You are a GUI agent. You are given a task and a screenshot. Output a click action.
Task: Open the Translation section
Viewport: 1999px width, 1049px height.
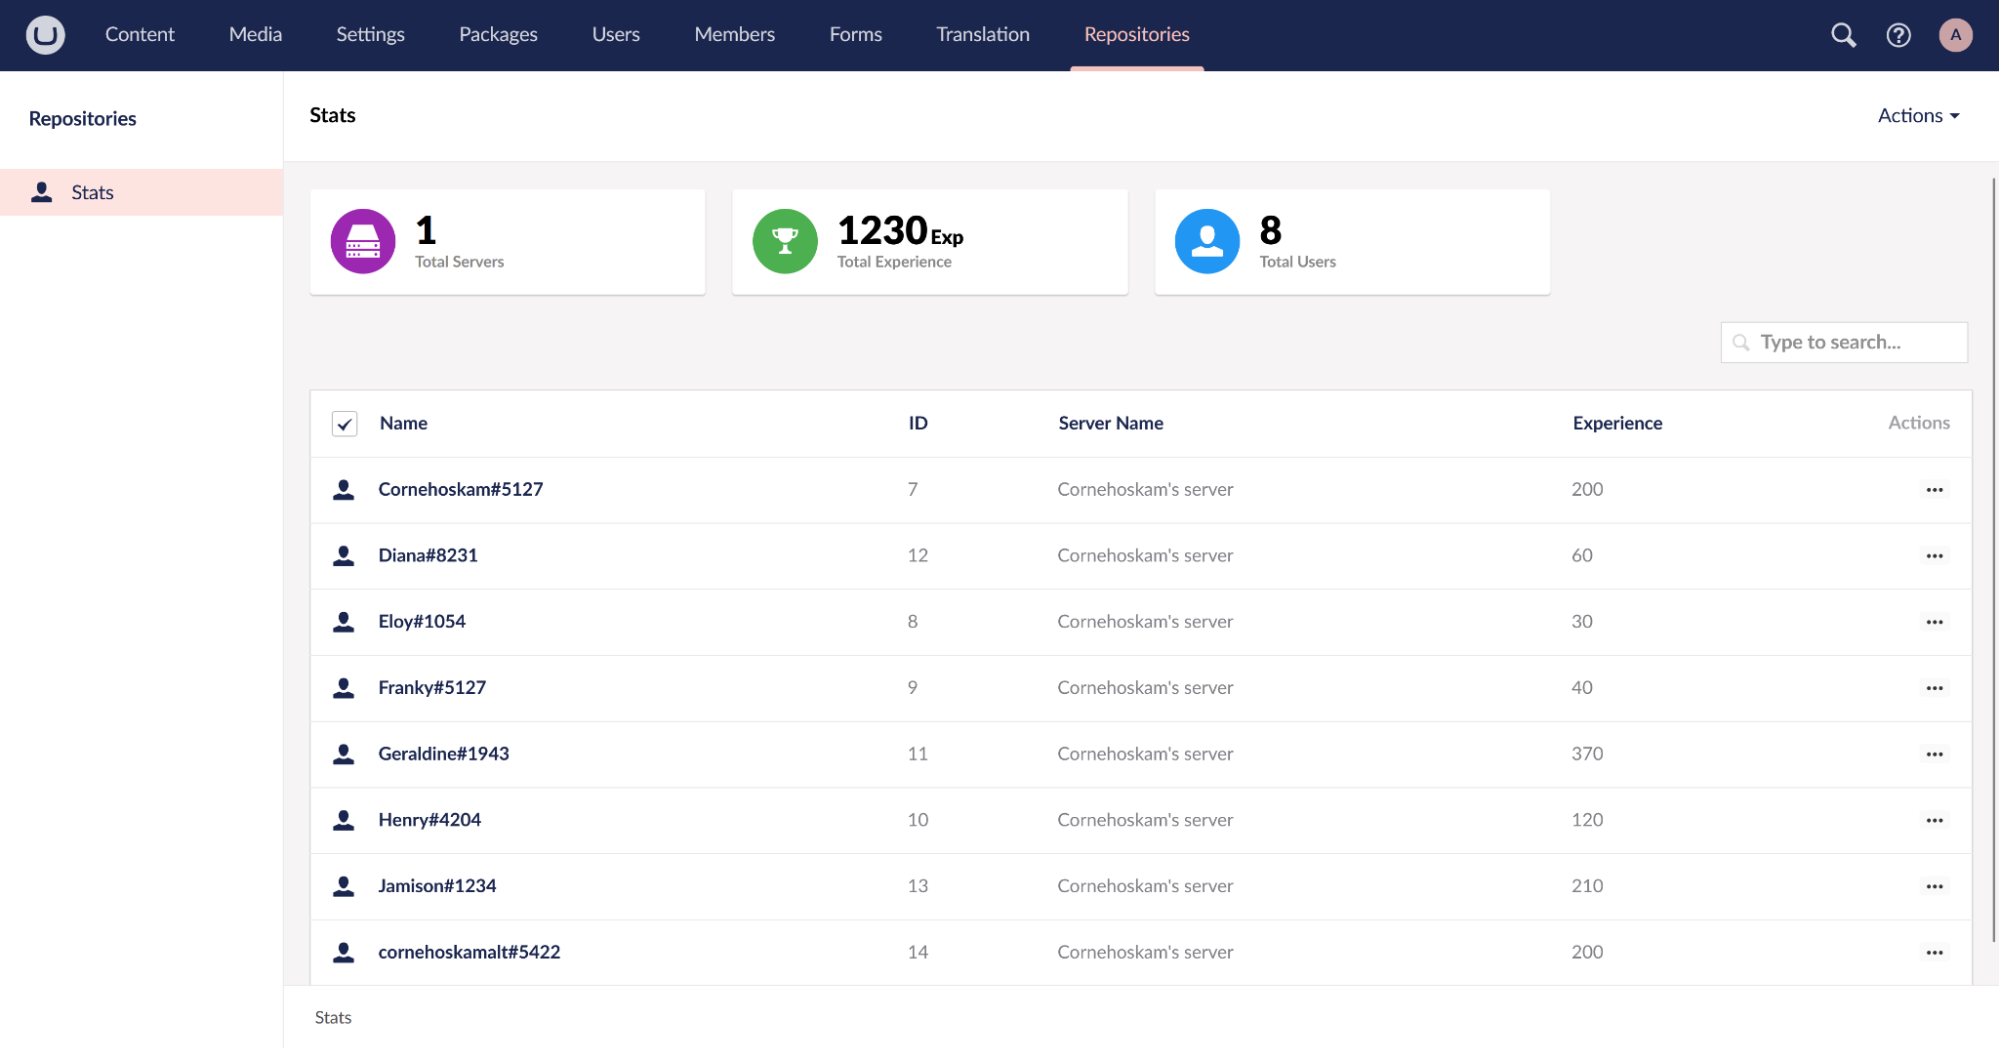[982, 34]
